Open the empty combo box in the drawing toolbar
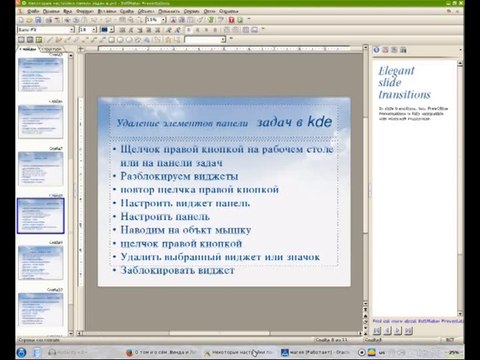Image resolution: width=480 pixels, height=360 pixels. click(205, 40)
